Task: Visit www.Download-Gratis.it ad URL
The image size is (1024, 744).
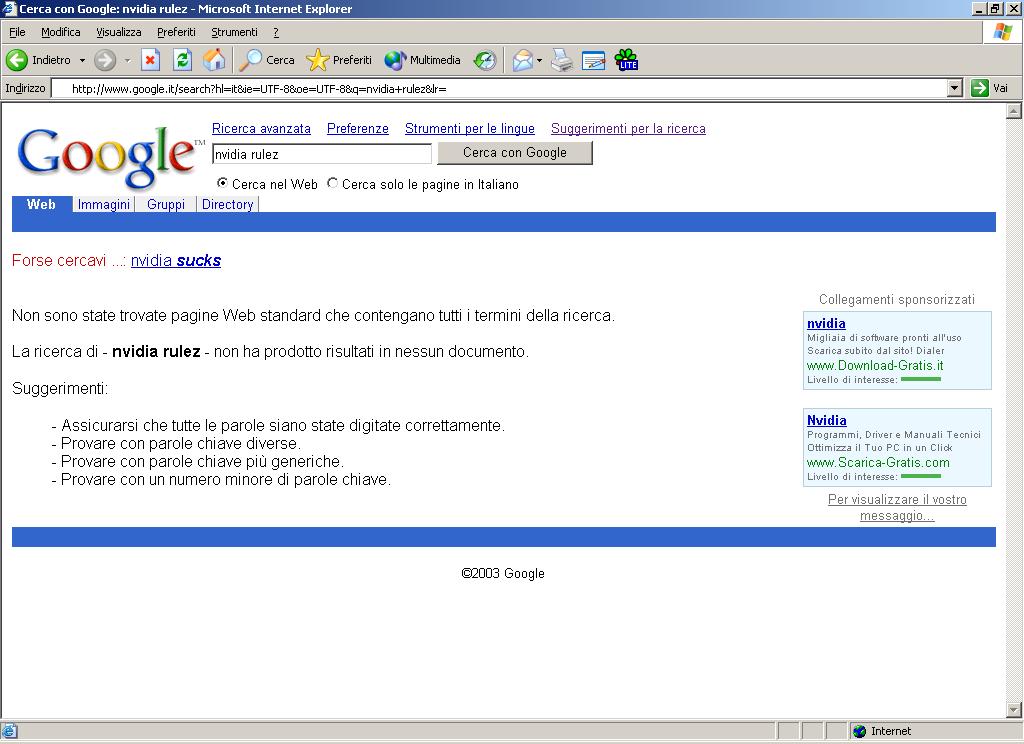Action: [x=875, y=366]
